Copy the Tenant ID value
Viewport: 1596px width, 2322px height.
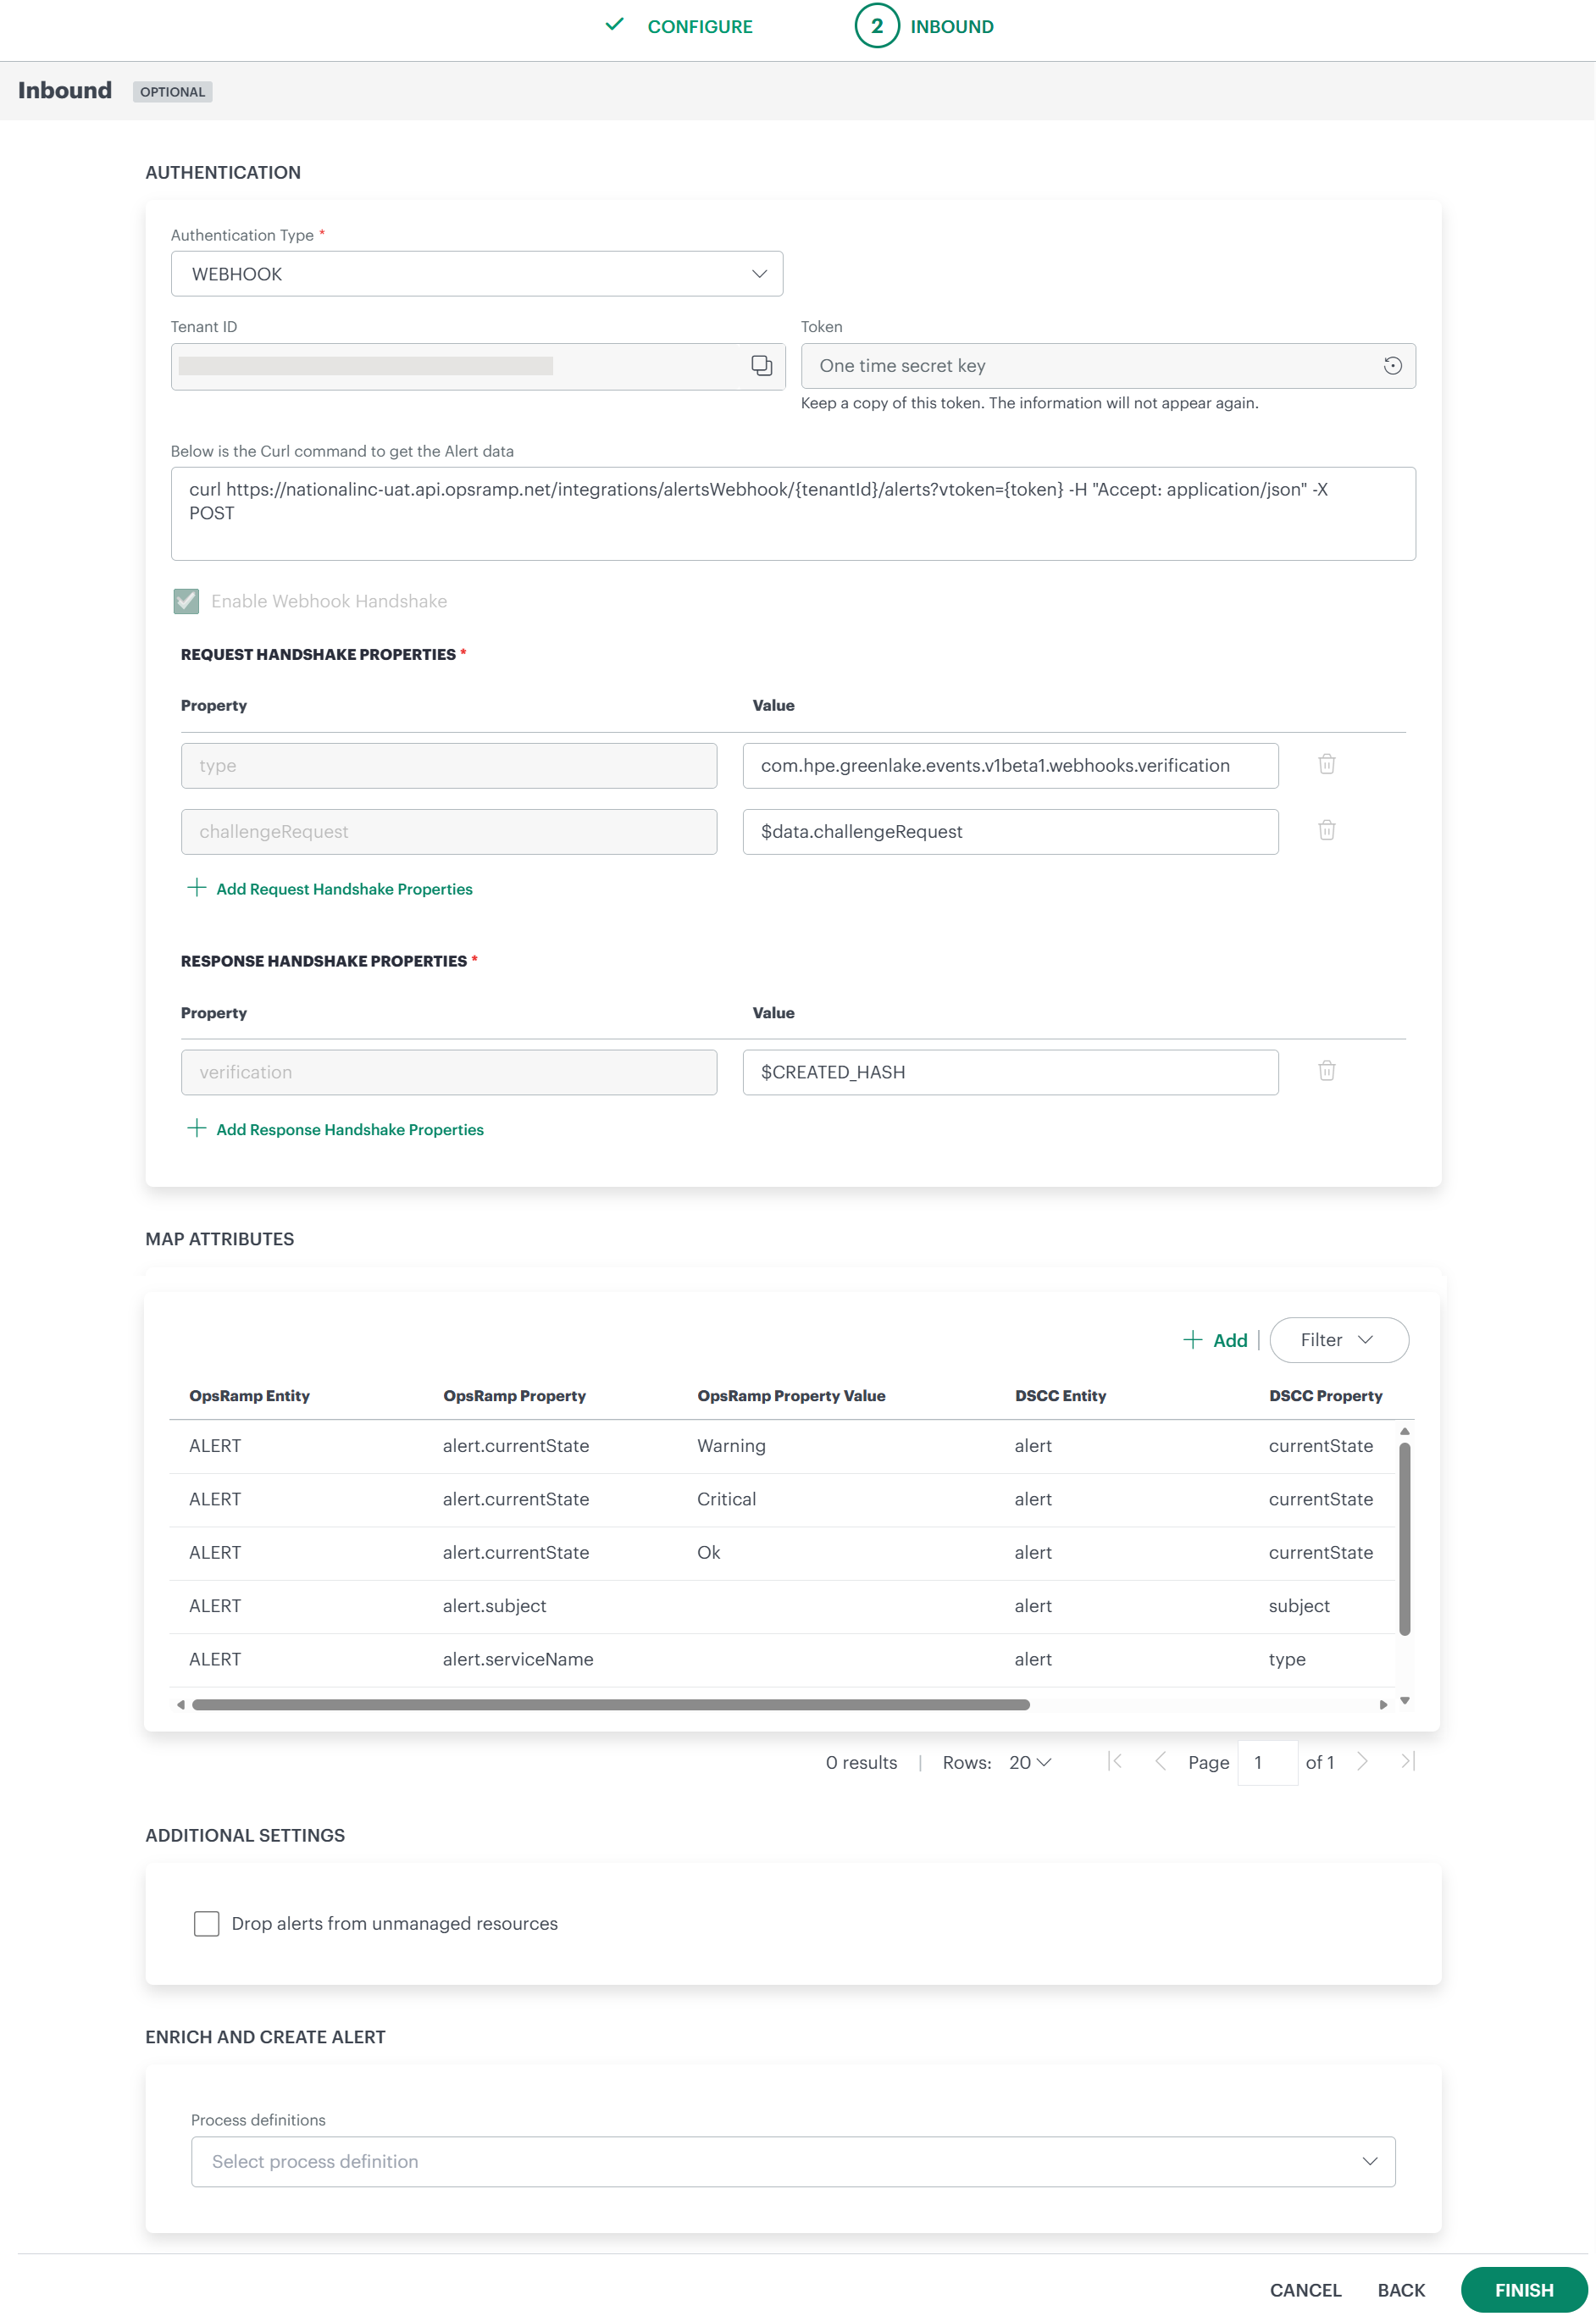761,366
